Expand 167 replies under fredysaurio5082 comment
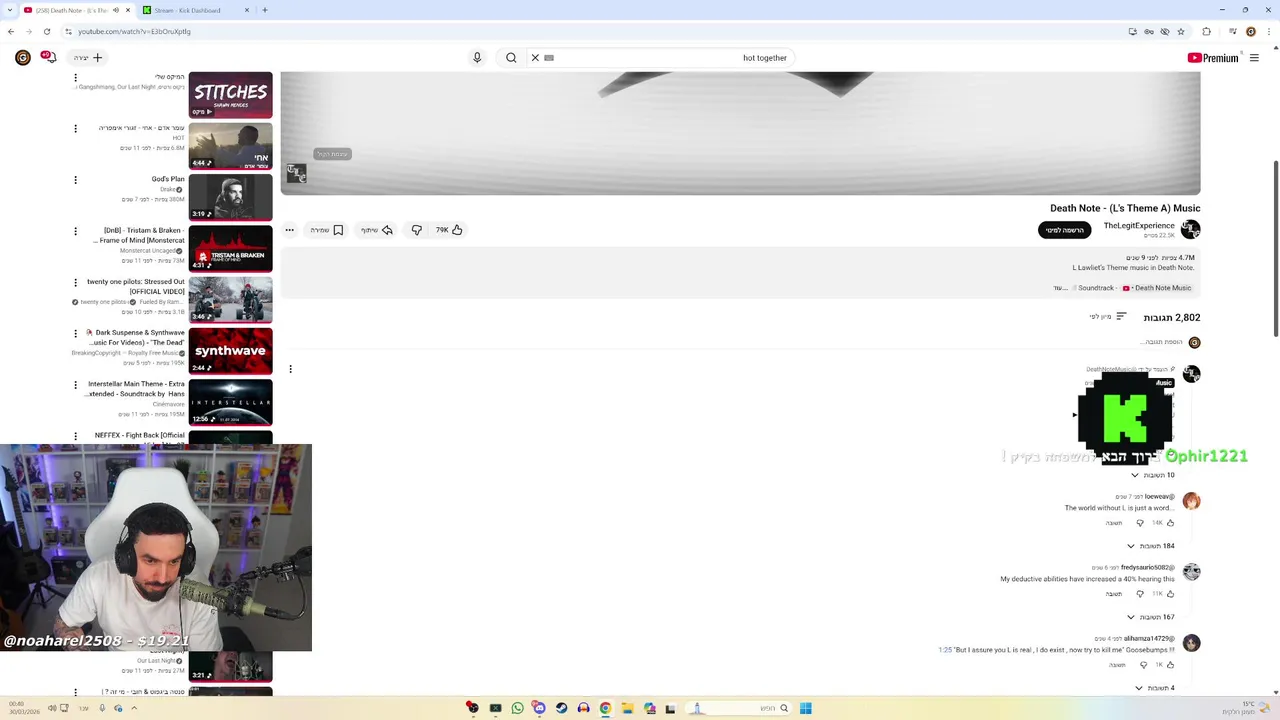Screen dimensions: 1280x720 click(1151, 617)
